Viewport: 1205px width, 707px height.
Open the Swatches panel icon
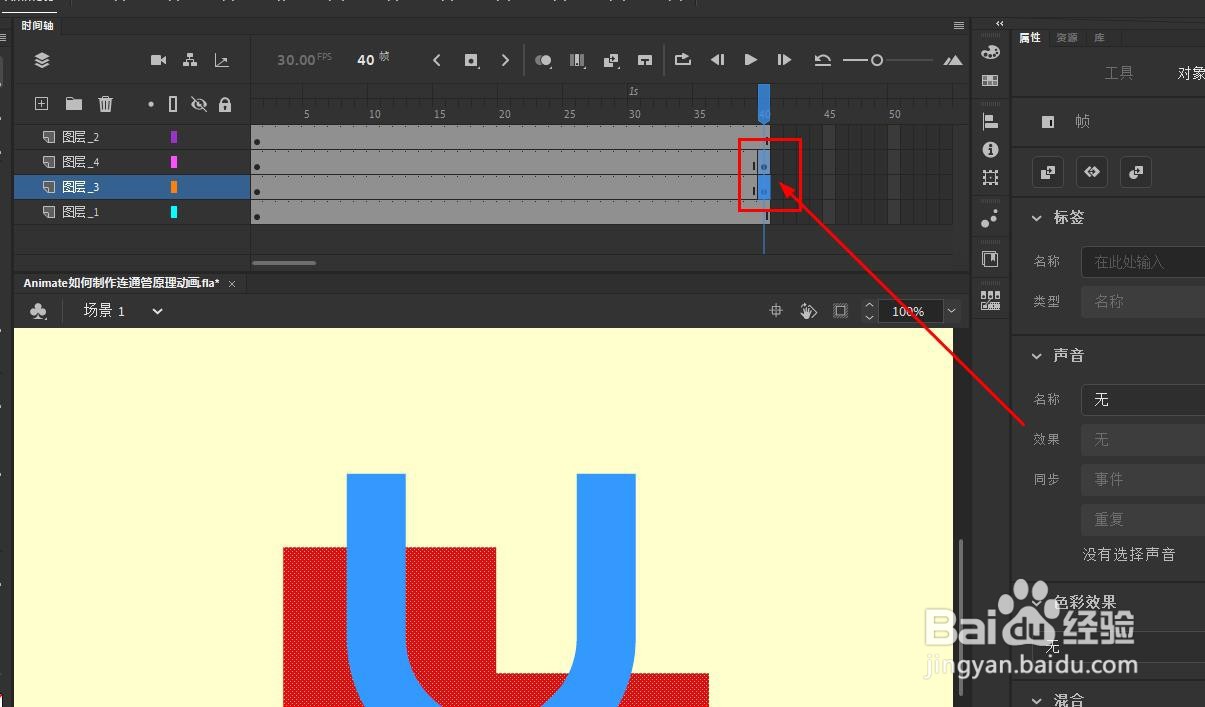click(x=990, y=80)
